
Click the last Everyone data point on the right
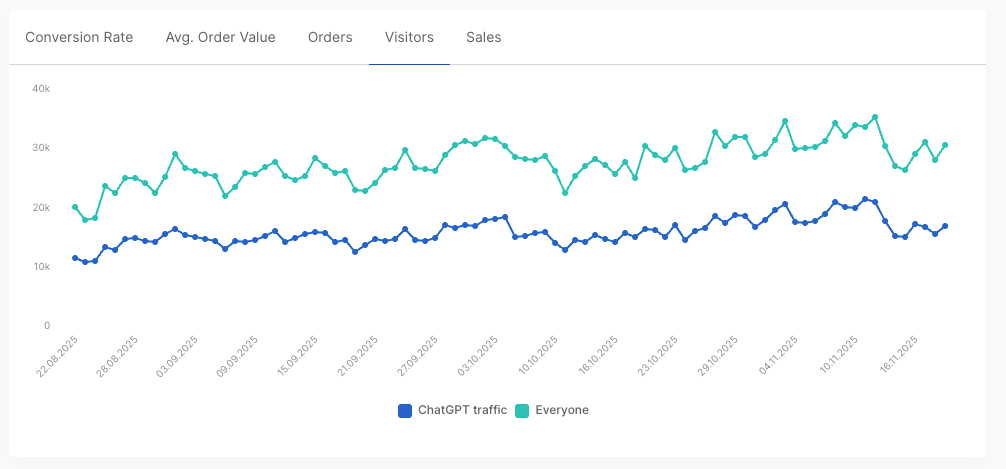[x=945, y=145]
